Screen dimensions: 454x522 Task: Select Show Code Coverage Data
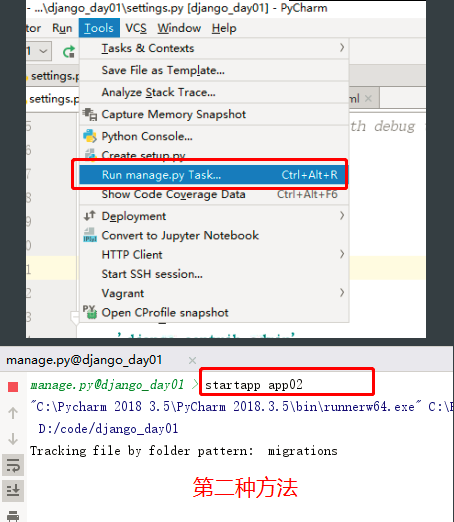[214, 194]
